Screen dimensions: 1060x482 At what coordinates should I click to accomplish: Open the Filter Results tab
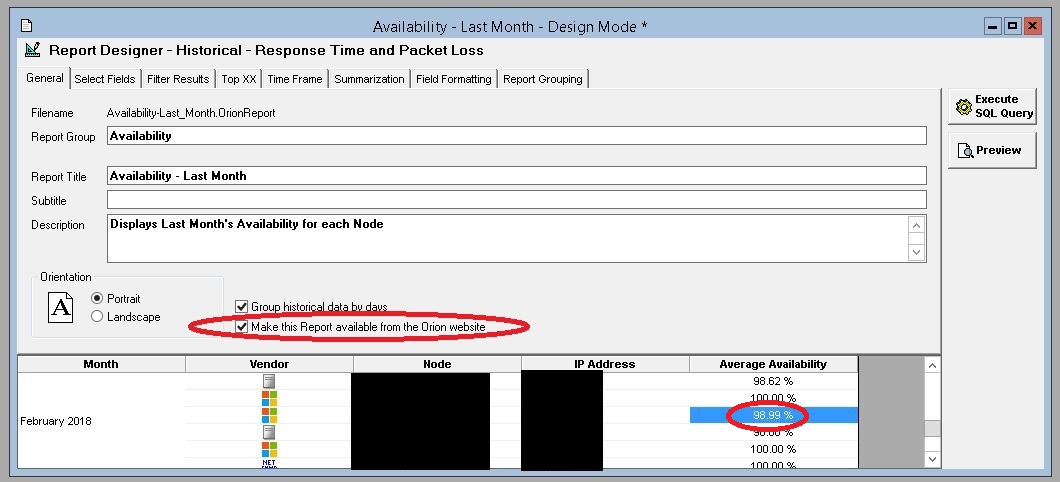pos(178,79)
